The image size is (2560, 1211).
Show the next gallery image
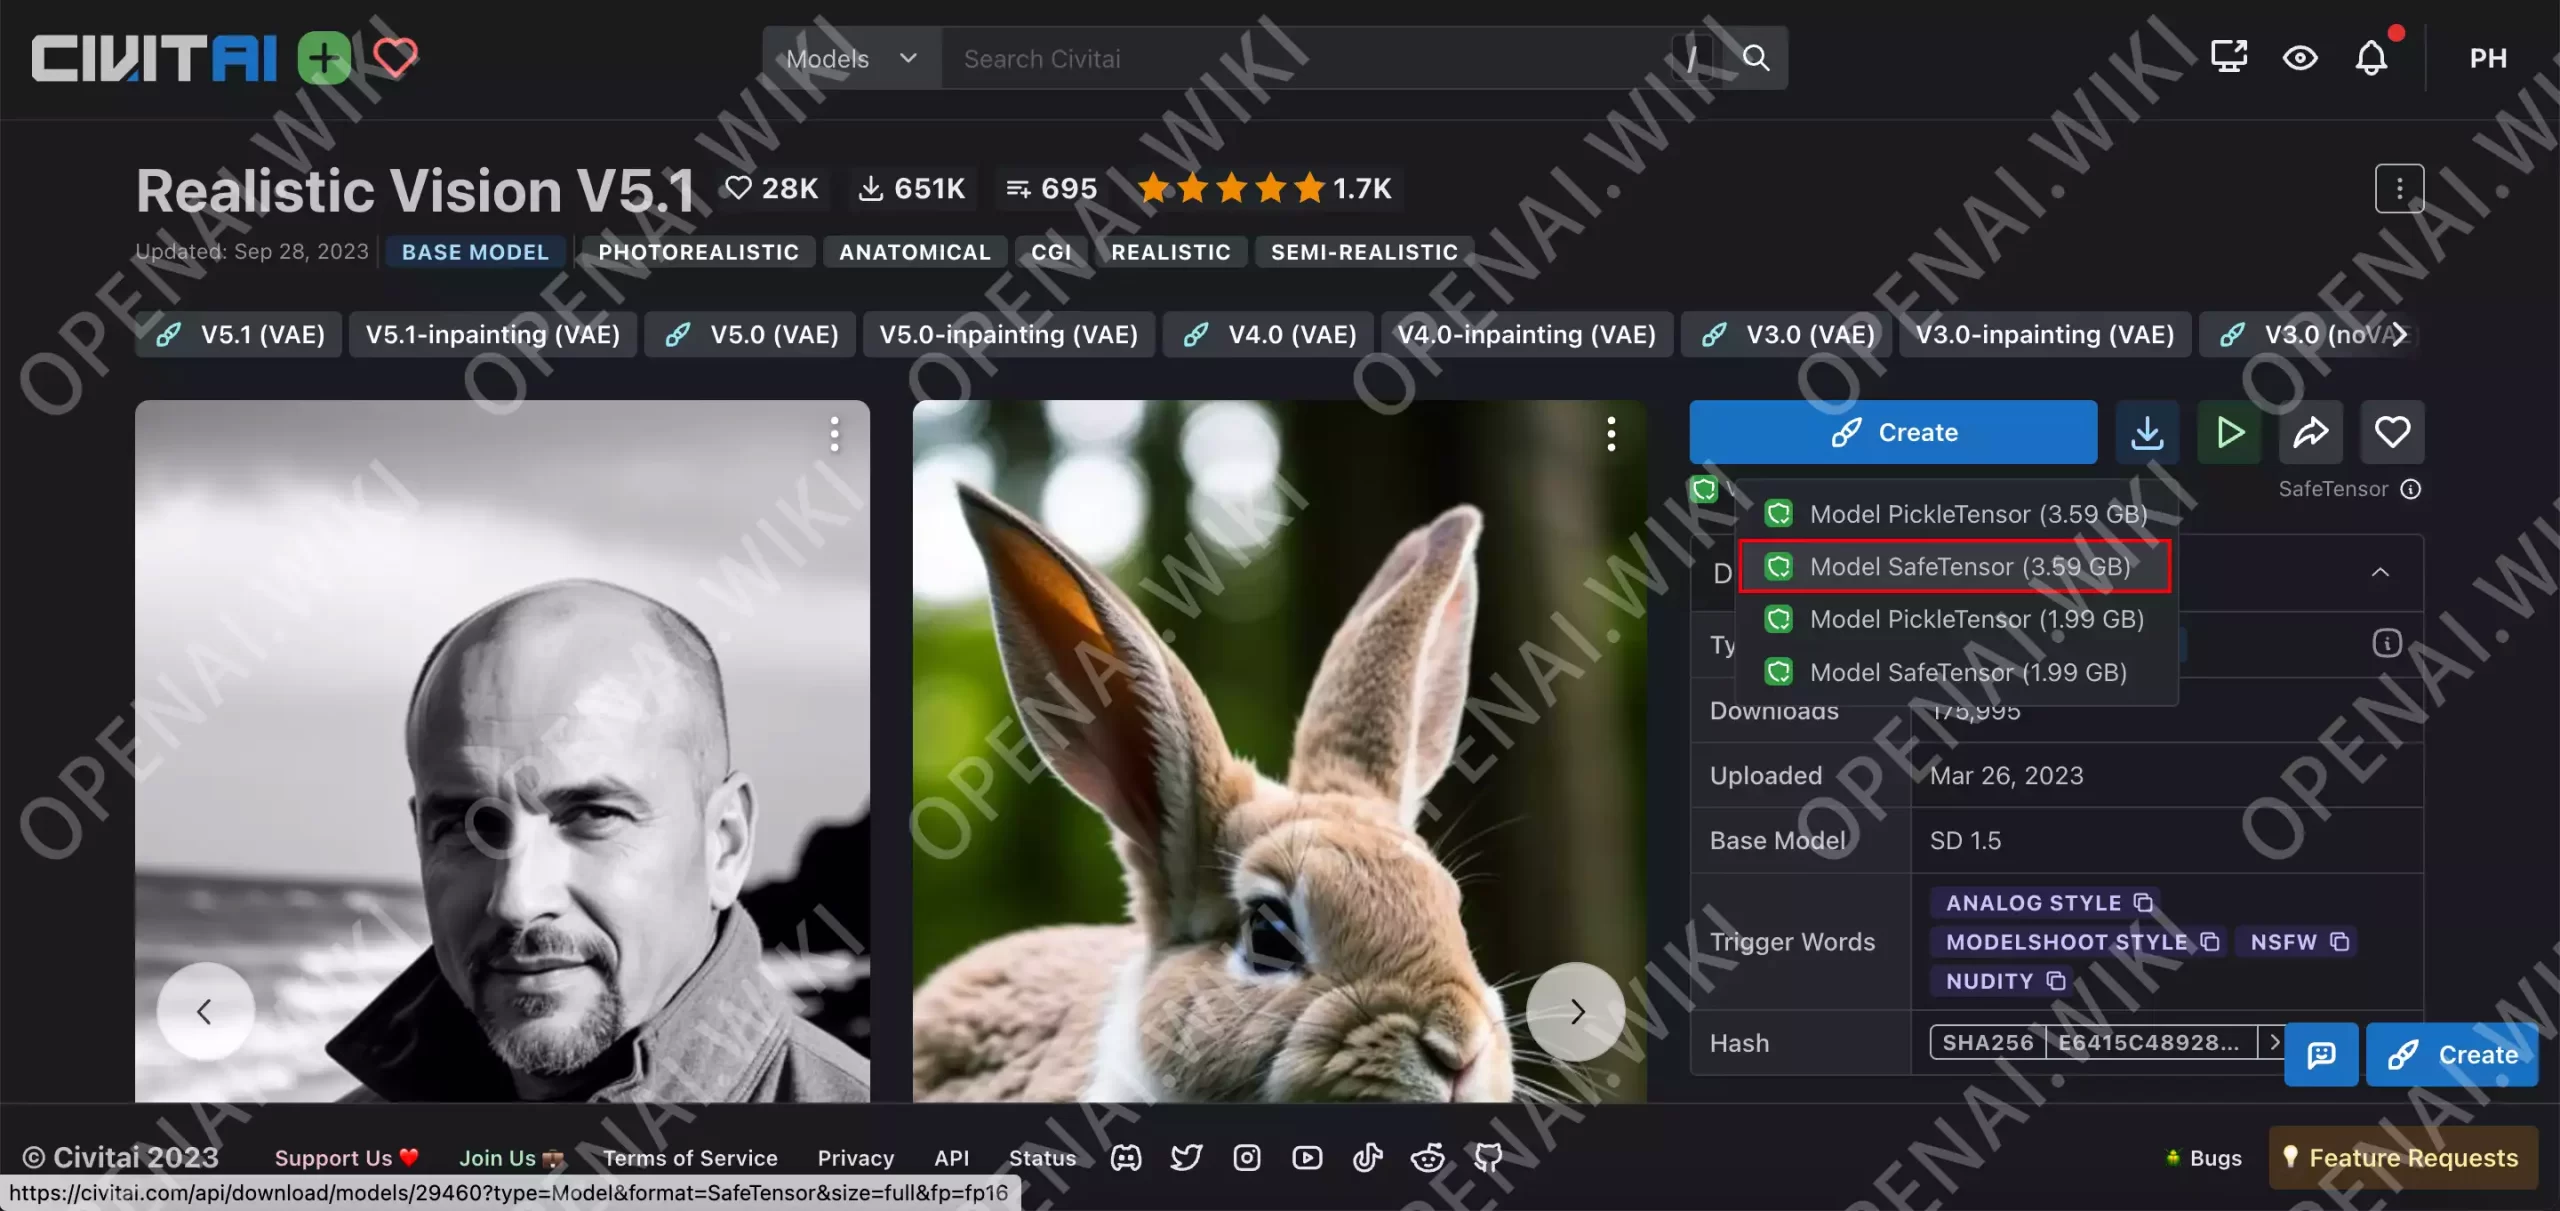[x=1576, y=1011]
